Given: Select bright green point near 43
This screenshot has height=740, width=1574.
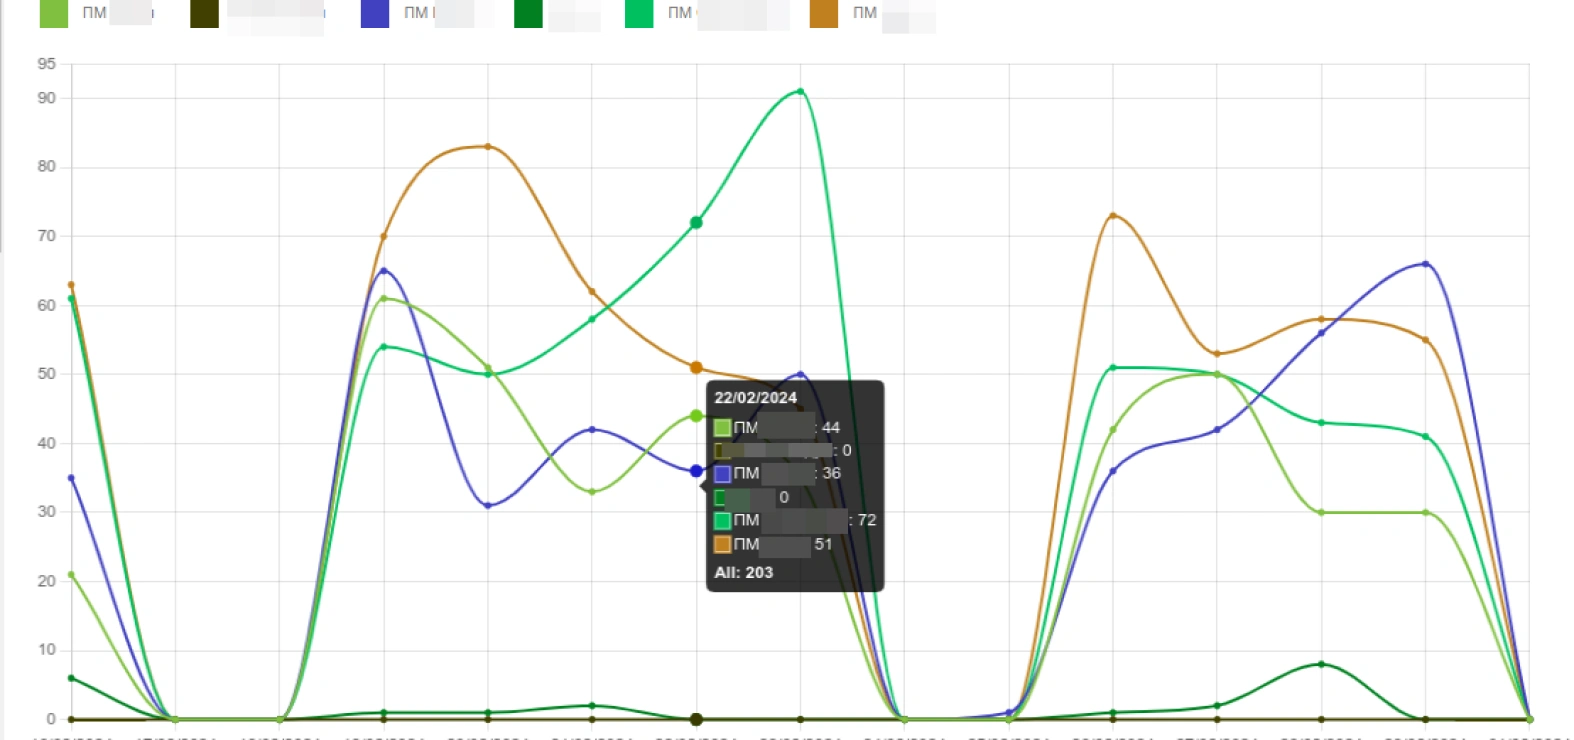Looking at the screenshot, I should (1321, 423).
